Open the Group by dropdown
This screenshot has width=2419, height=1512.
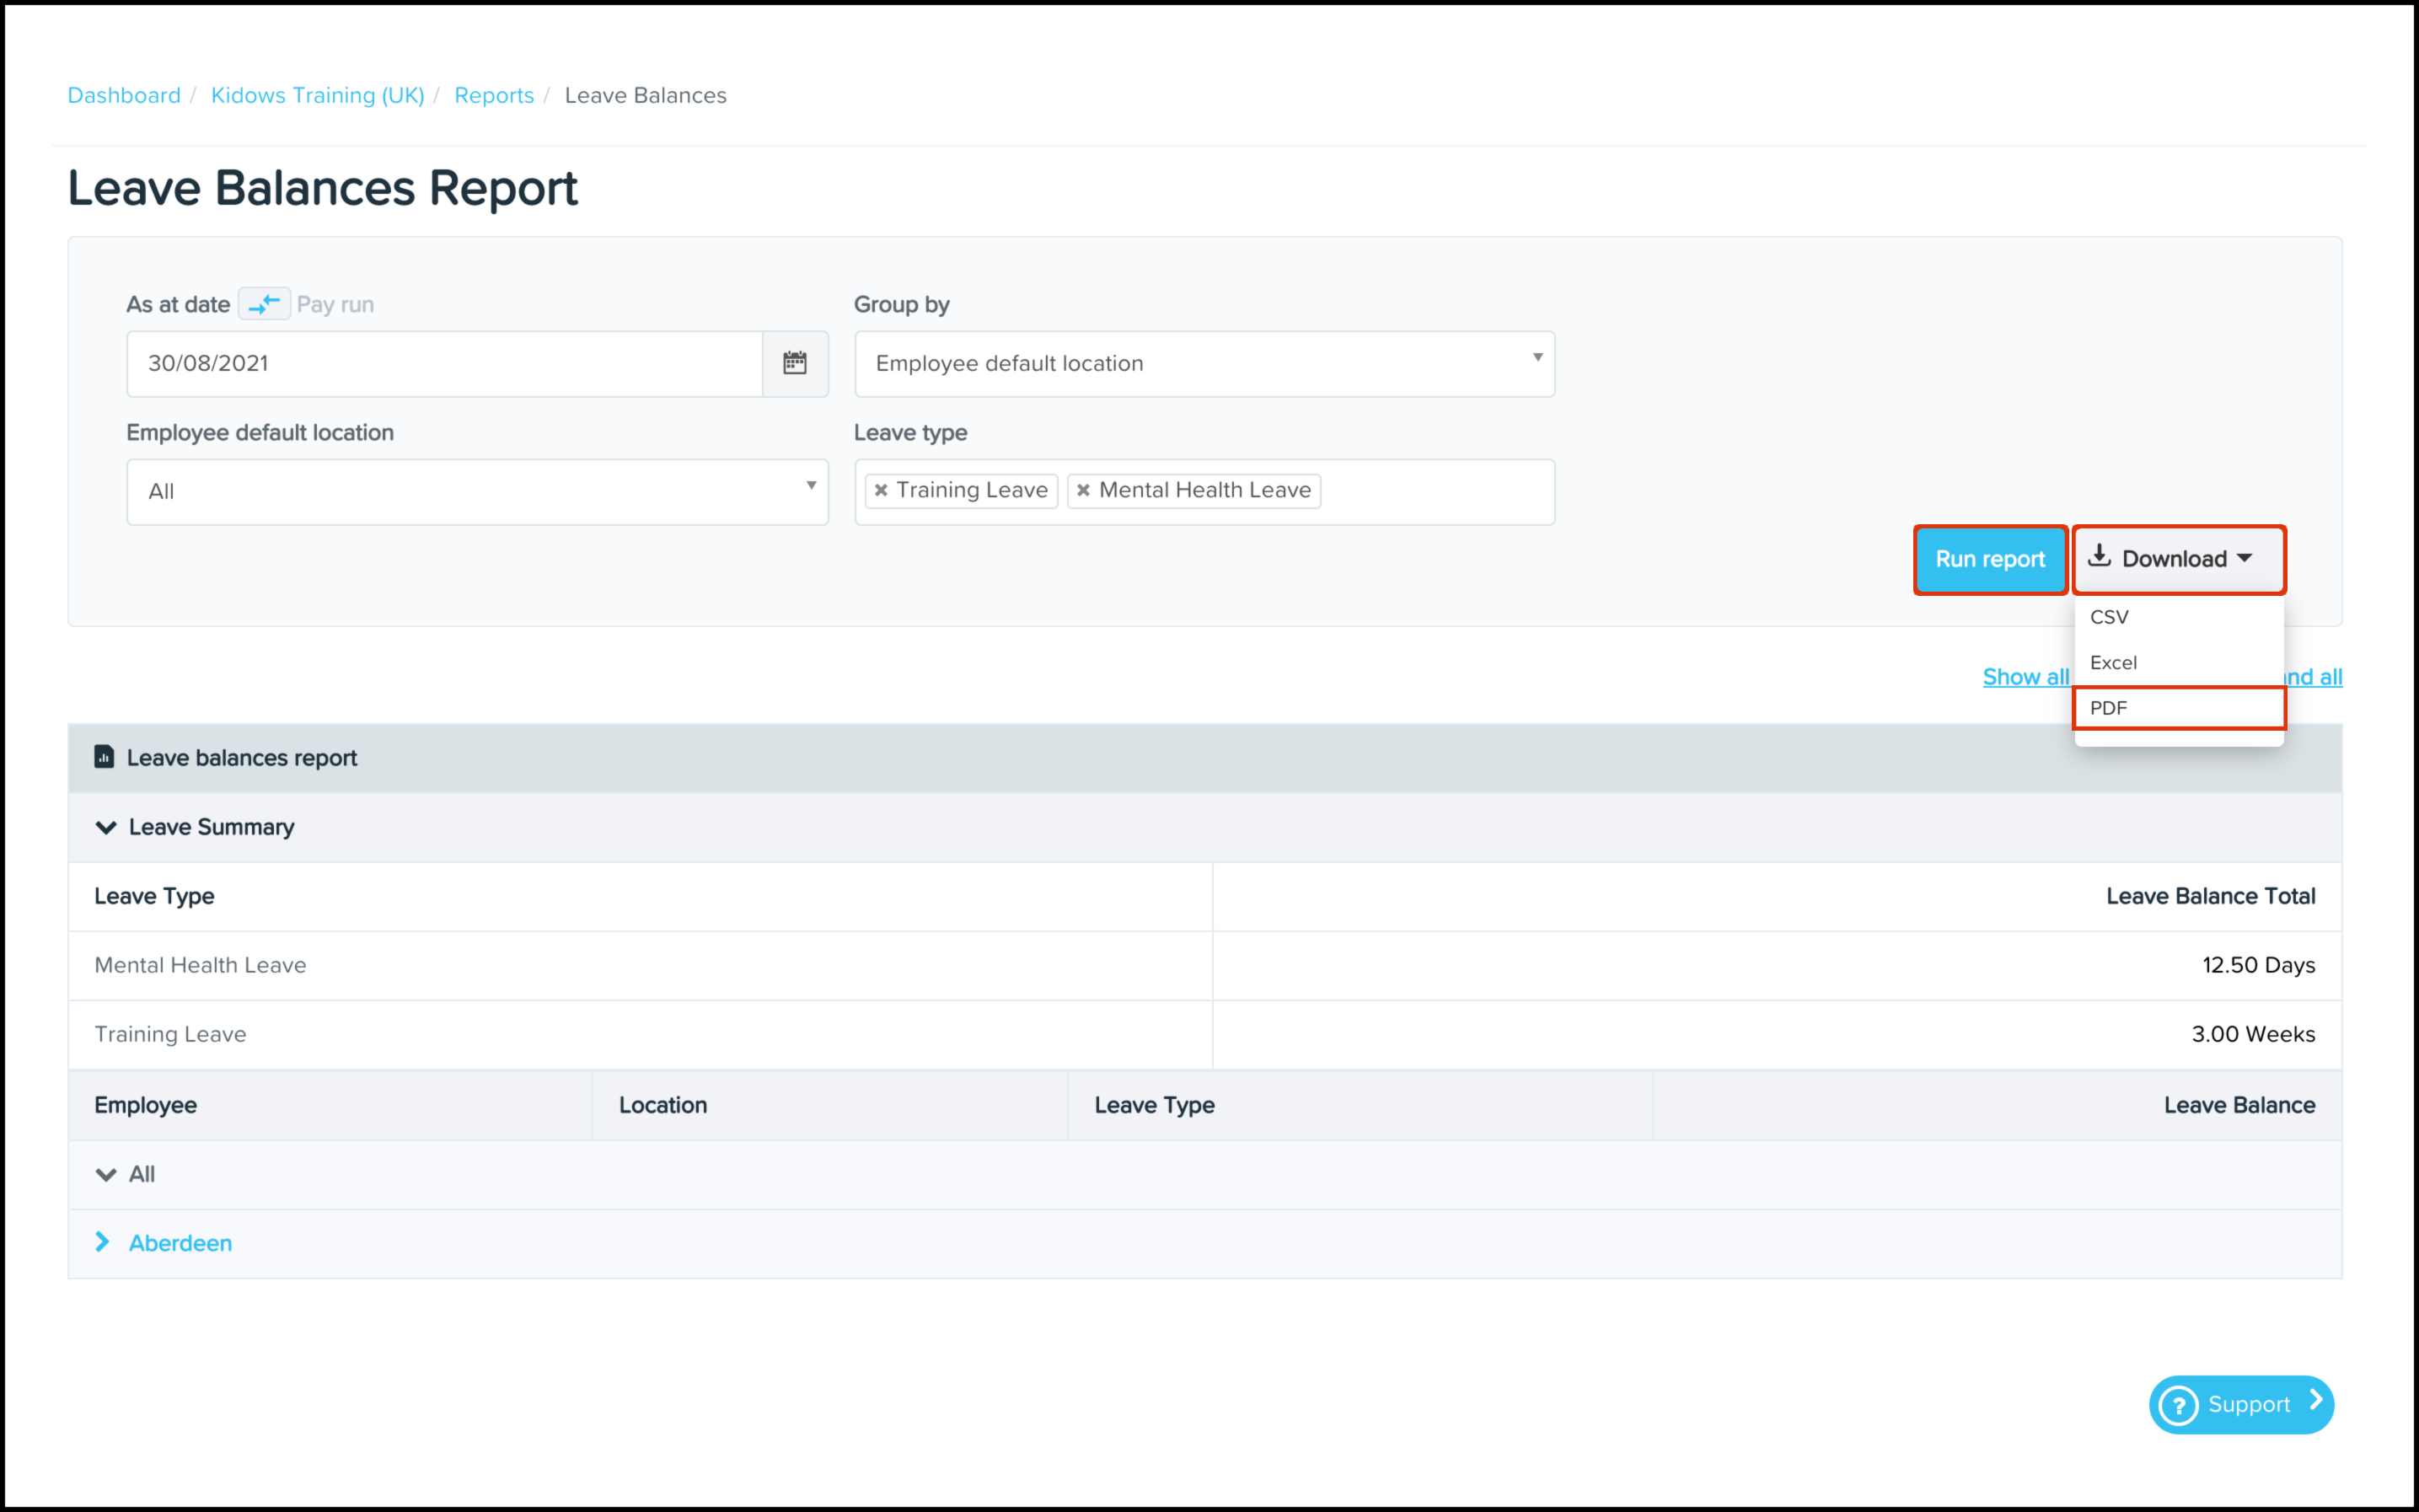(1204, 363)
